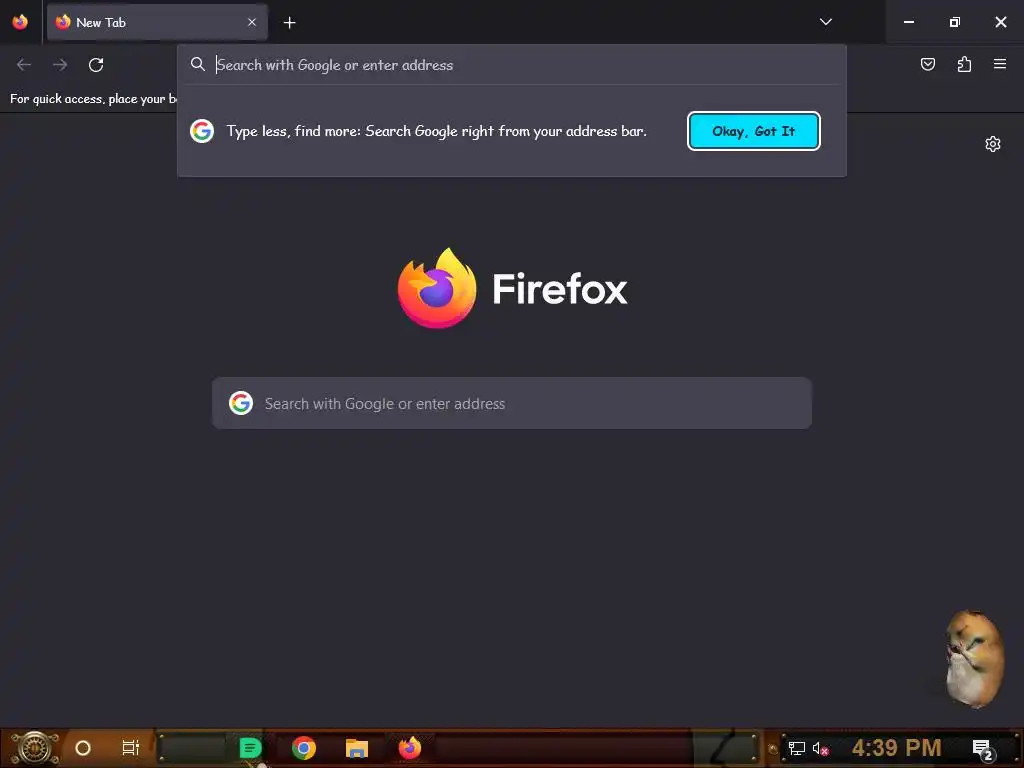
Task: Go back with the back arrow
Action: [24, 65]
